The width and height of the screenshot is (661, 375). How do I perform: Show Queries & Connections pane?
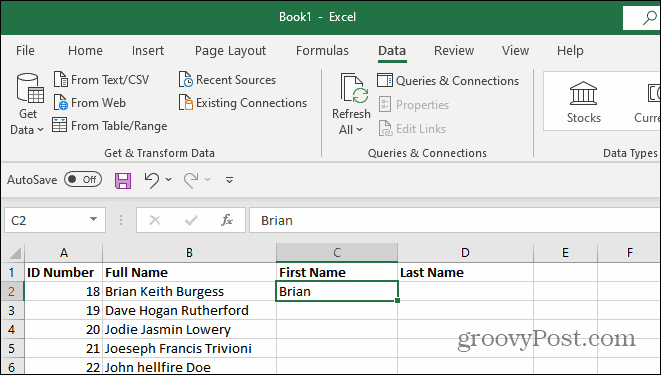tap(448, 80)
